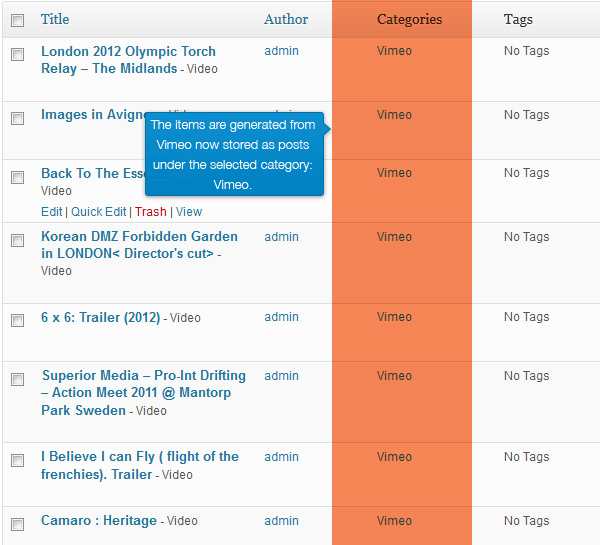600x545 pixels.
Task: Check the 6 x 6: Trailer row
Action: [17, 320]
